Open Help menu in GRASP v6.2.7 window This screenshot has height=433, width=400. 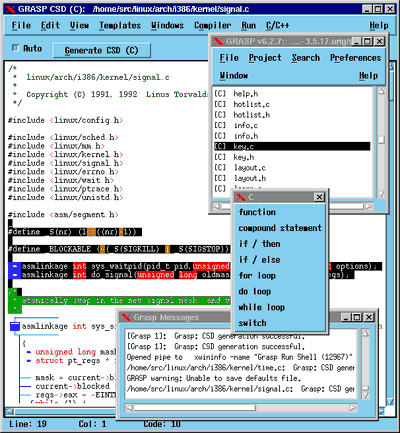(x=368, y=76)
